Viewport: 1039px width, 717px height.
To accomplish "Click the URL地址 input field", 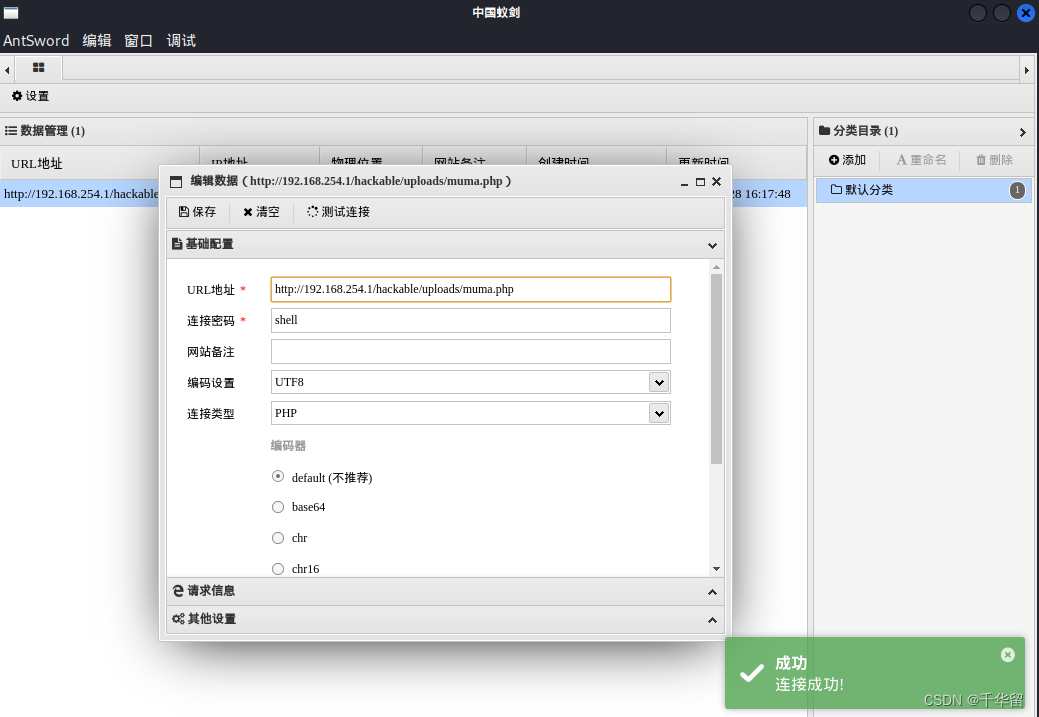I will point(470,290).
